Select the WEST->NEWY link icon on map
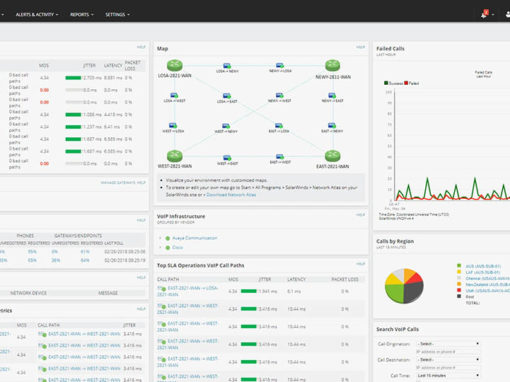This screenshot has height=382, width=510. [226, 126]
